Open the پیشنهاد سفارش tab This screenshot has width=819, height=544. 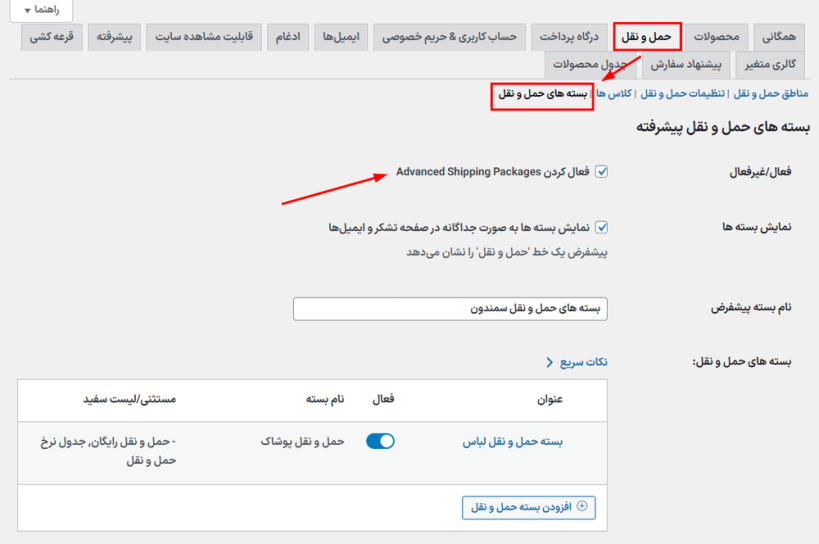click(x=686, y=65)
